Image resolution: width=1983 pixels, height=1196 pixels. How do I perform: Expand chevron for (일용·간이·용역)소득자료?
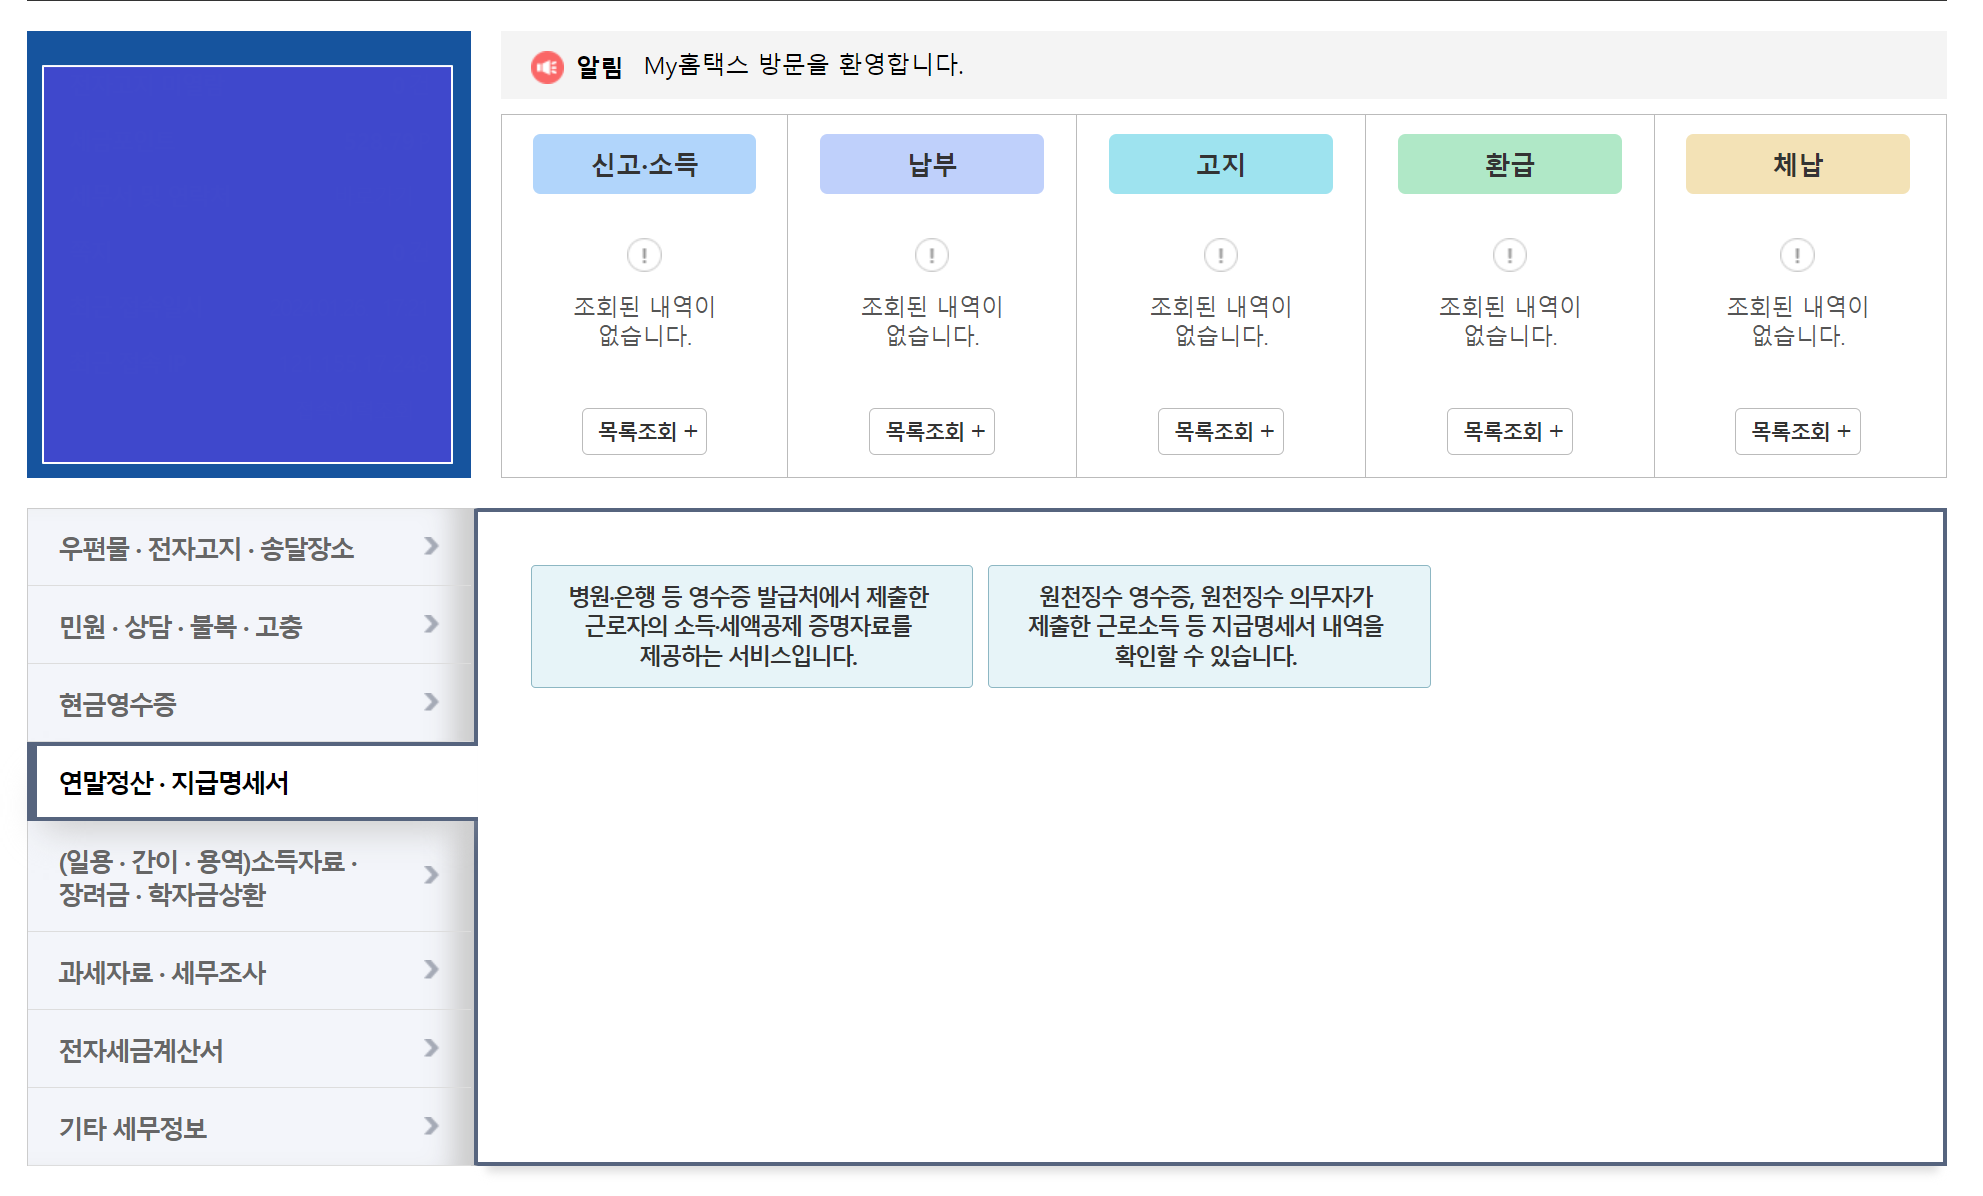(x=431, y=875)
